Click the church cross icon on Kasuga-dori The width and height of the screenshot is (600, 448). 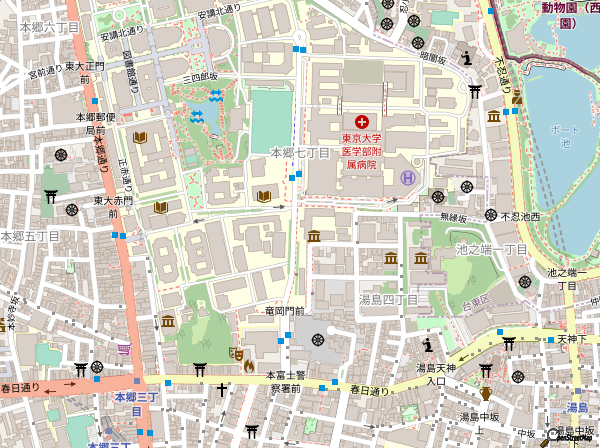(222, 387)
